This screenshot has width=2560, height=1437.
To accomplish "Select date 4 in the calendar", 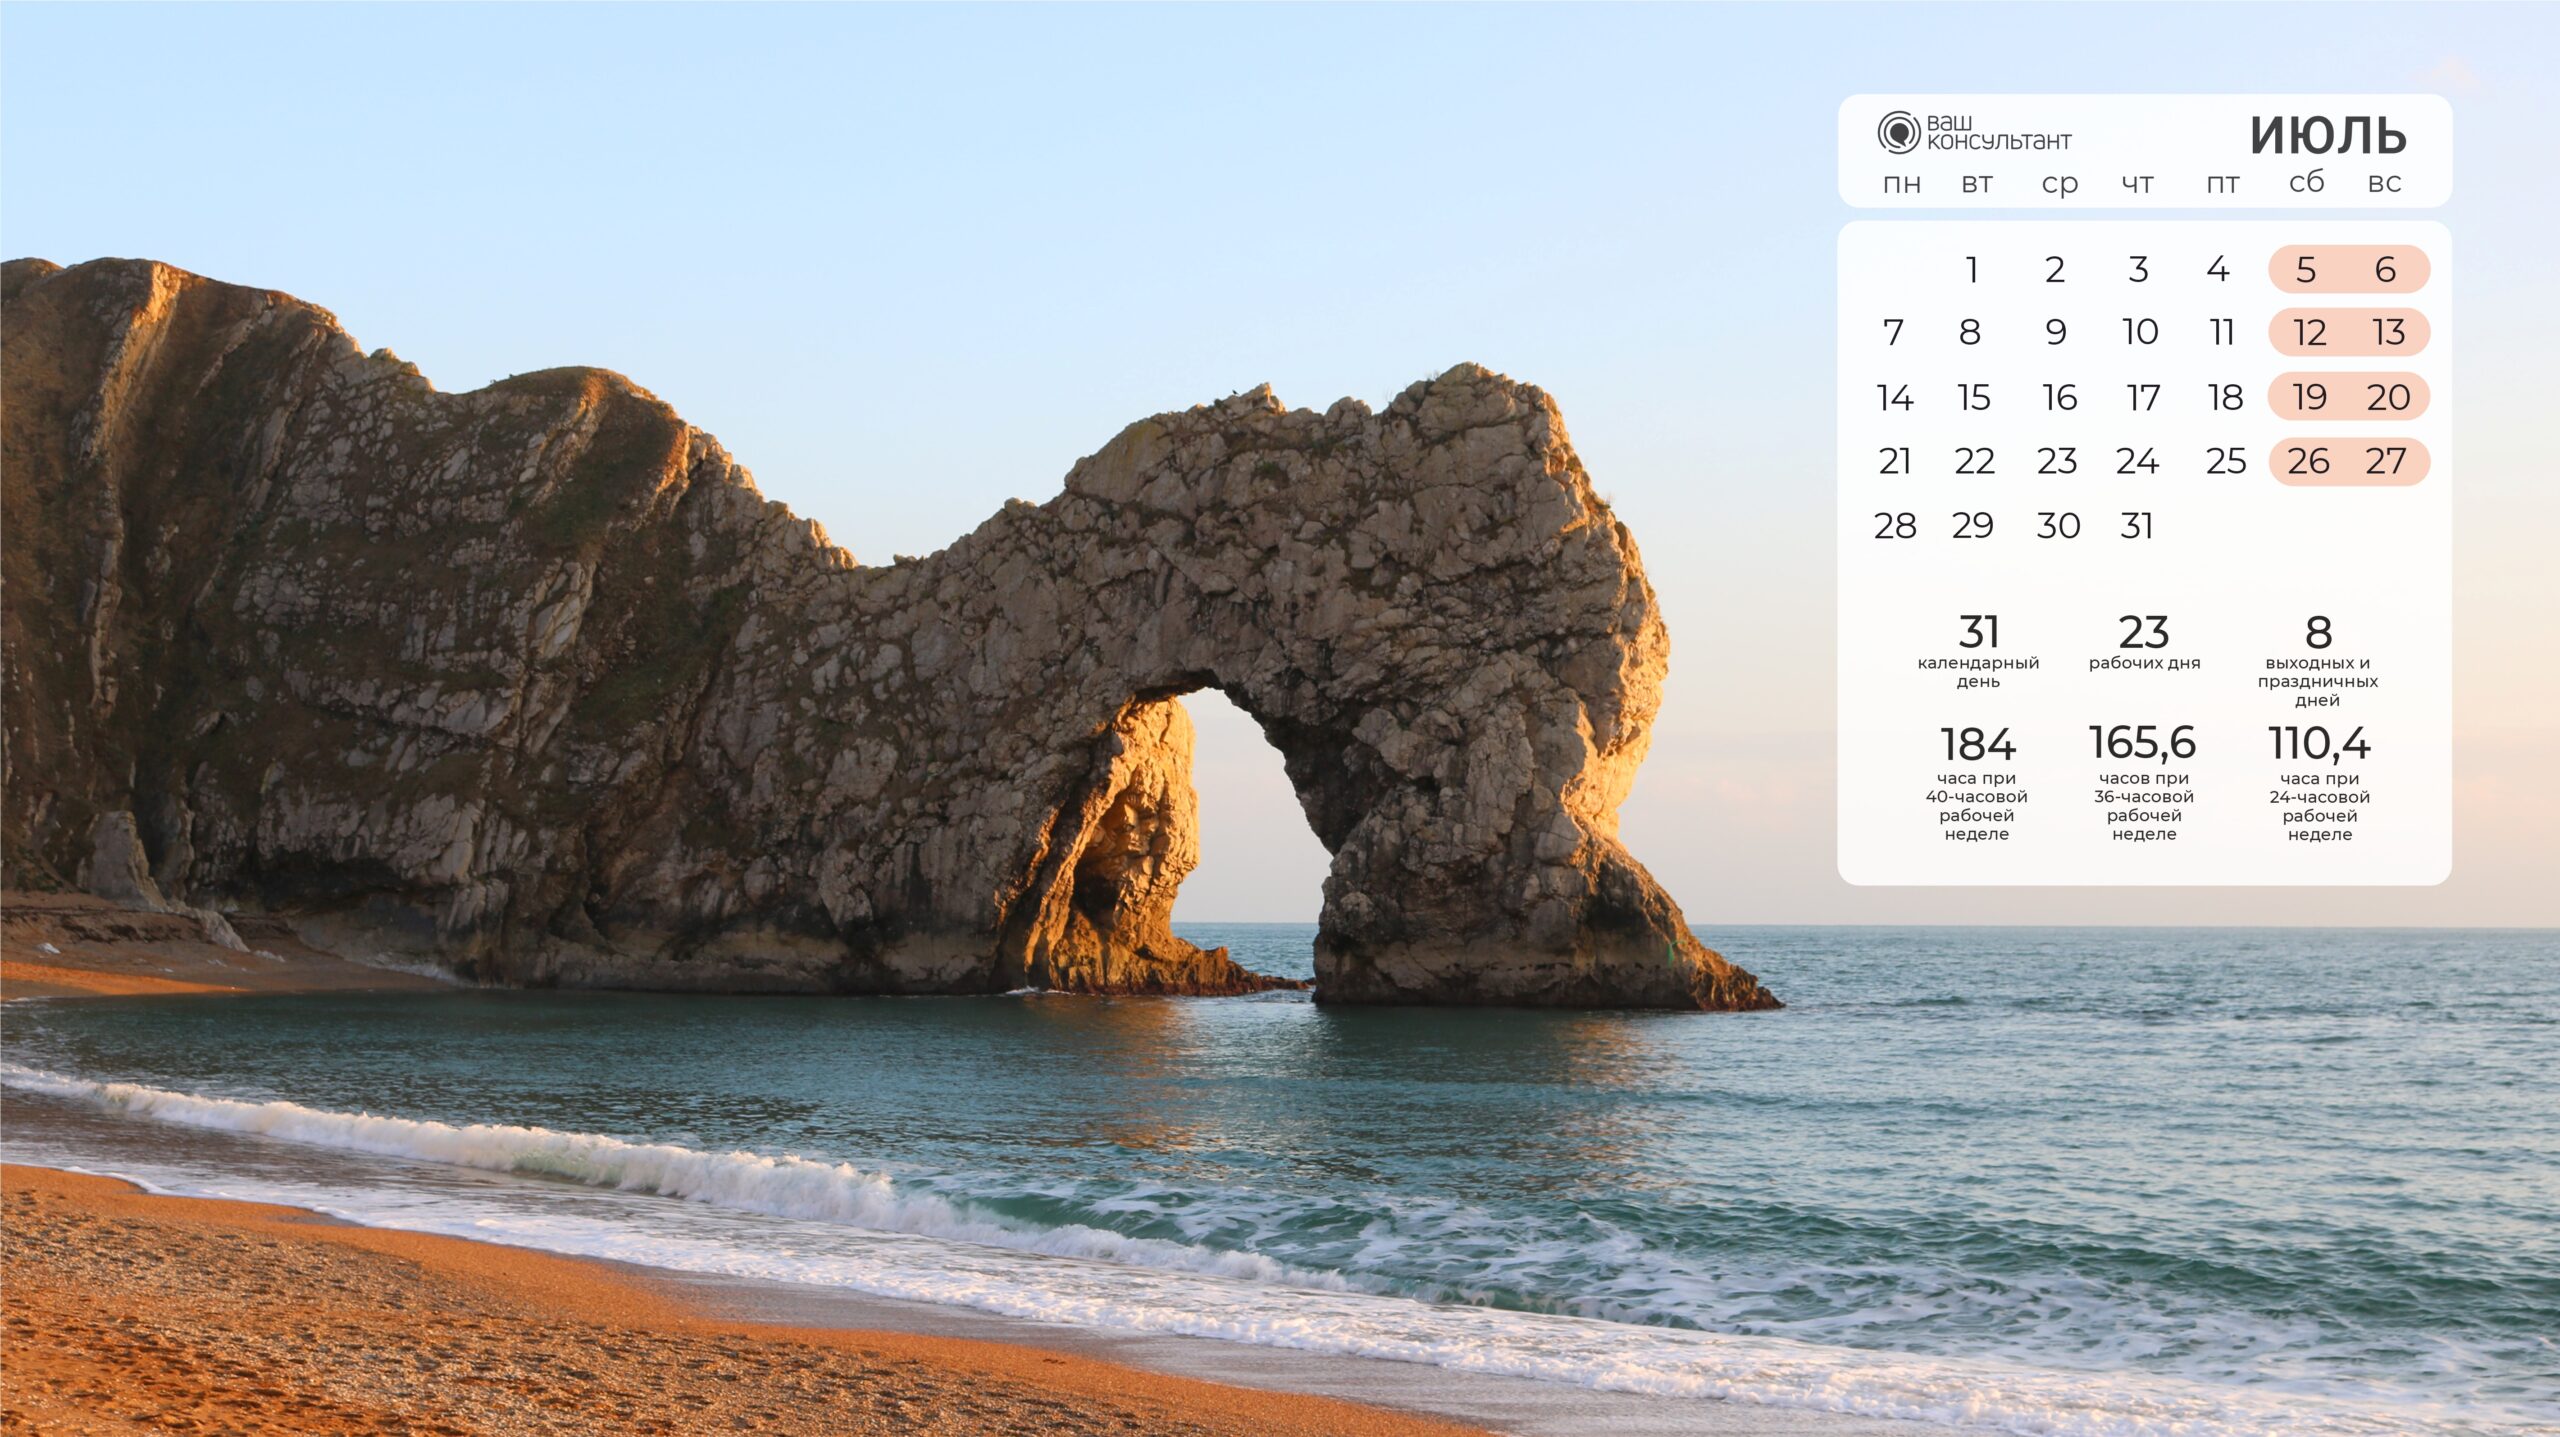I will tap(2218, 269).
